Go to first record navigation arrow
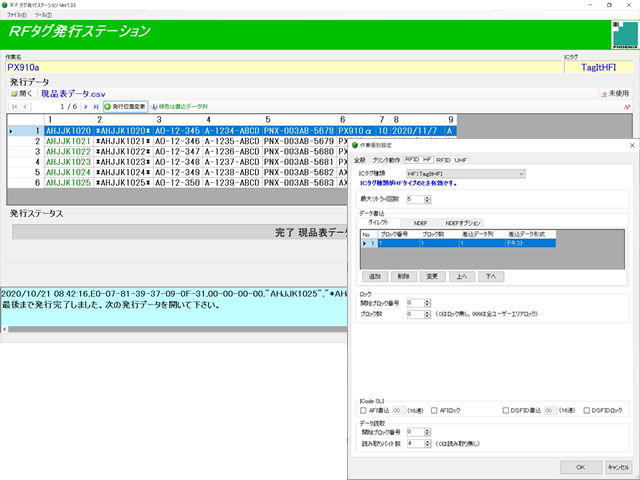Image resolution: width=640 pixels, height=480 pixels. pyautogui.click(x=15, y=107)
